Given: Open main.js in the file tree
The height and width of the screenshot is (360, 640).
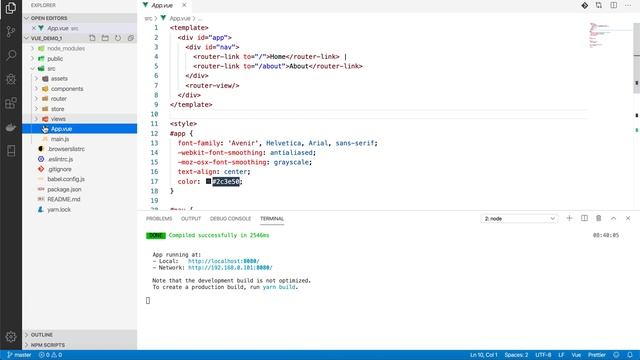Looking at the screenshot, I should click(x=80, y=139).
